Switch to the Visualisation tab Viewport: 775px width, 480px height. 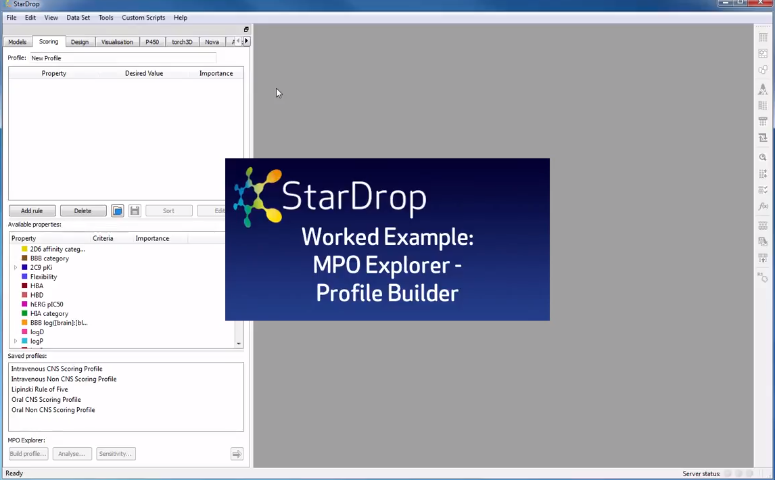[117, 42]
